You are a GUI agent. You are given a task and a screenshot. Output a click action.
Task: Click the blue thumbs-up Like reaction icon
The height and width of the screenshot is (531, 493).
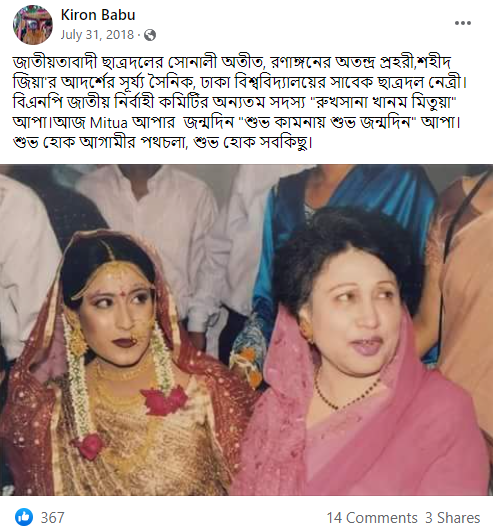pos(24,517)
